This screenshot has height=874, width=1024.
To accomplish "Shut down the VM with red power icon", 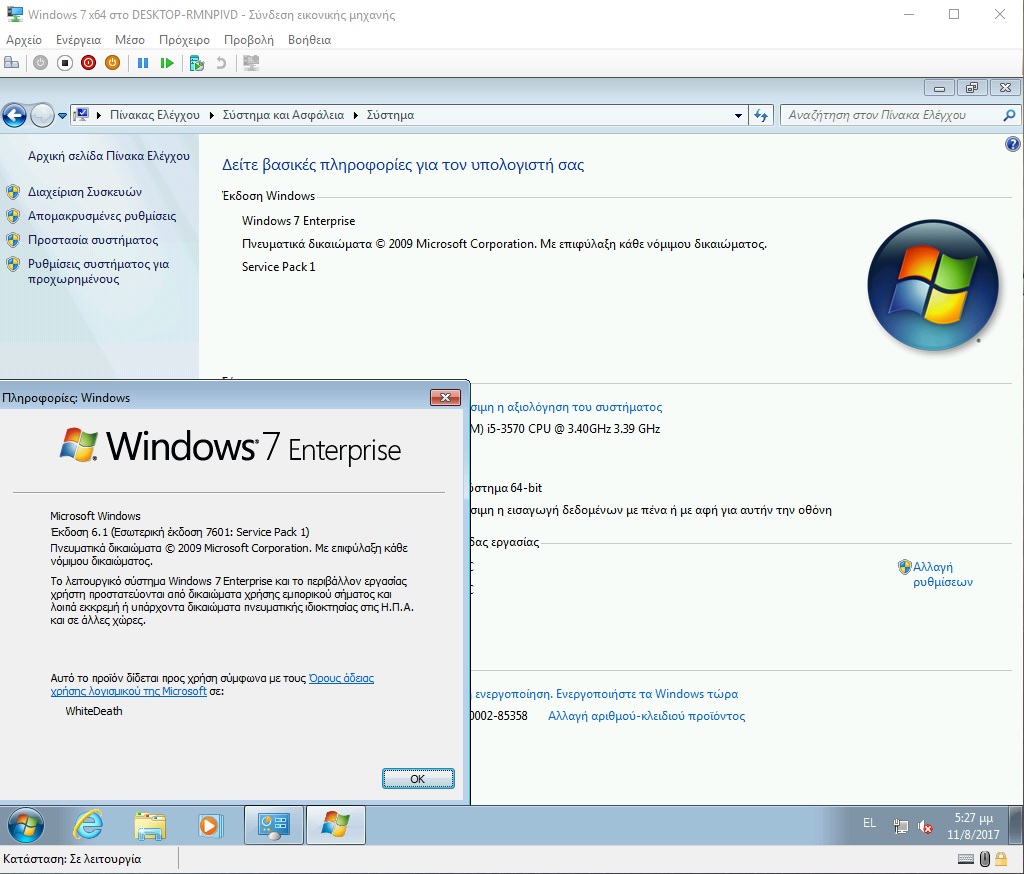I will click(88, 63).
